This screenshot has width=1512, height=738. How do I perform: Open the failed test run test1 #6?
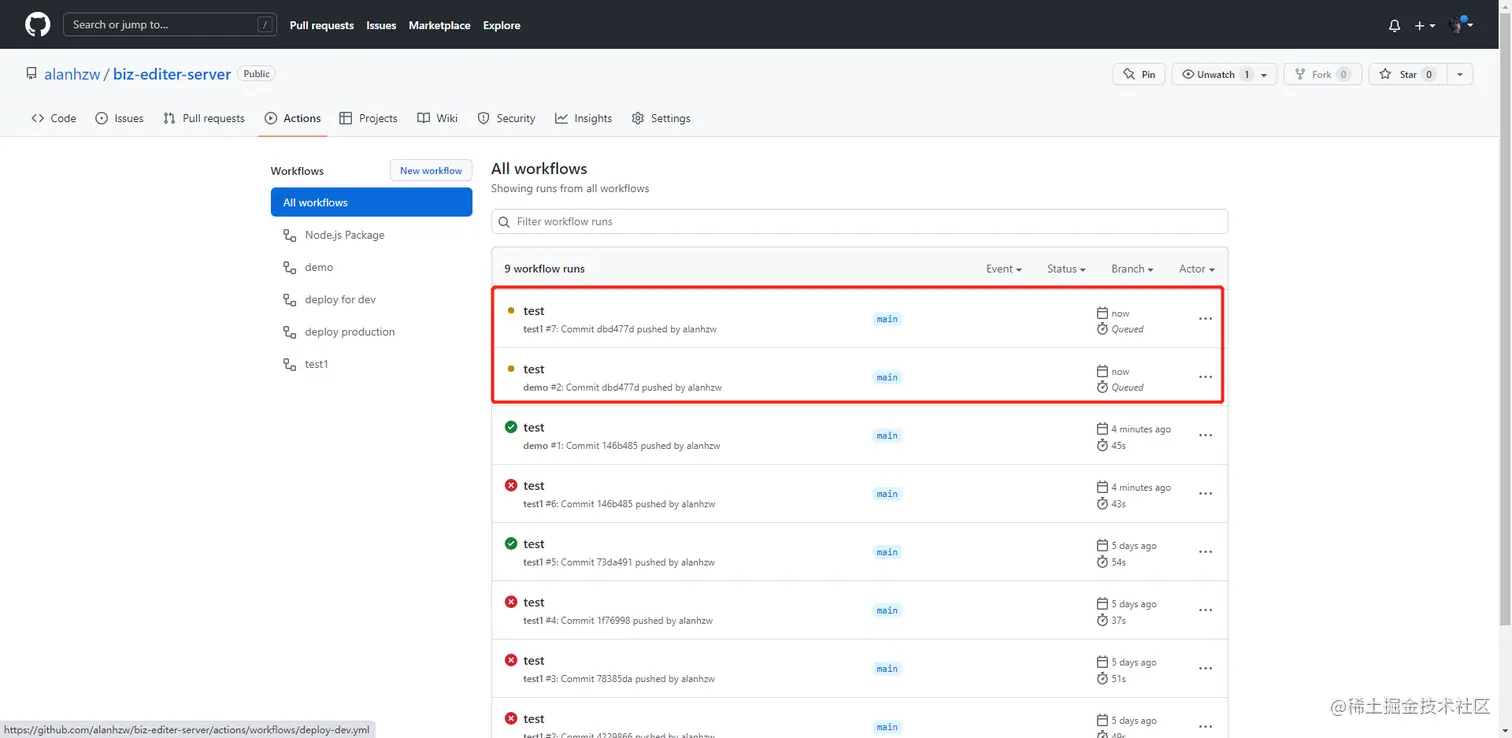[x=534, y=486]
